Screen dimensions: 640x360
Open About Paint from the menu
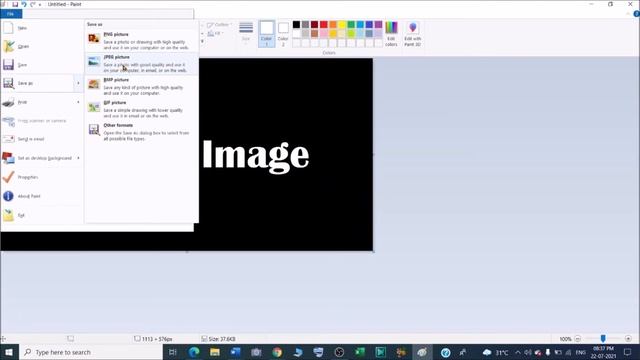click(42, 196)
